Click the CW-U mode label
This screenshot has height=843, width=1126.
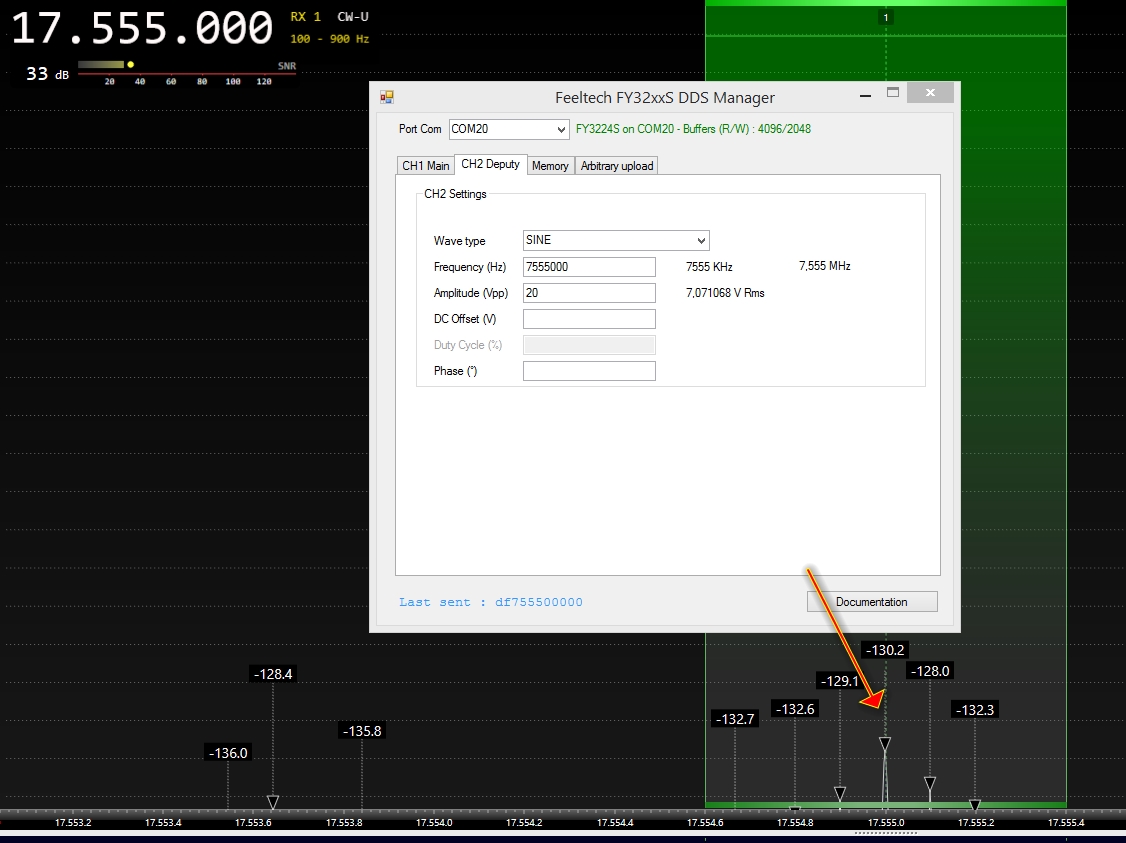point(353,17)
